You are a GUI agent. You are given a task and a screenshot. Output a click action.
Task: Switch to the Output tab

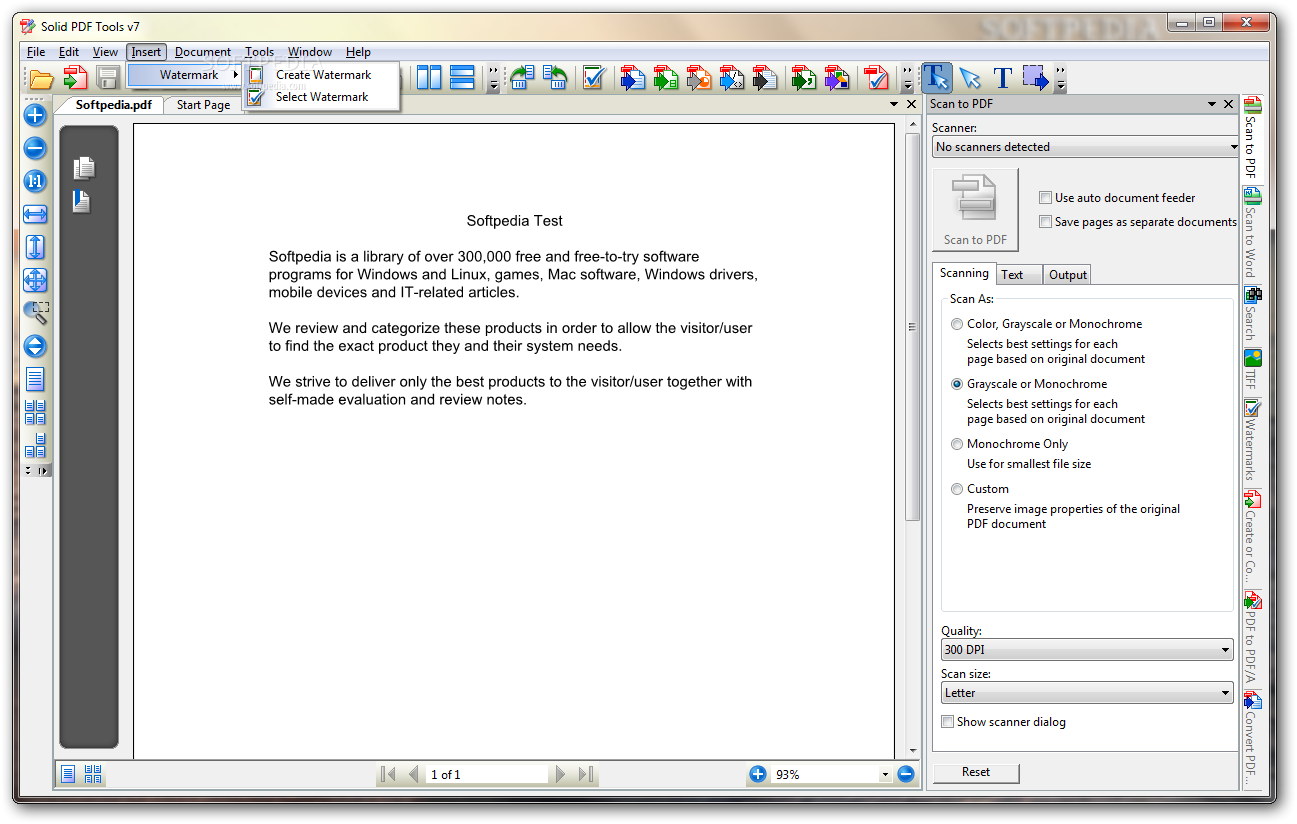tap(1067, 275)
